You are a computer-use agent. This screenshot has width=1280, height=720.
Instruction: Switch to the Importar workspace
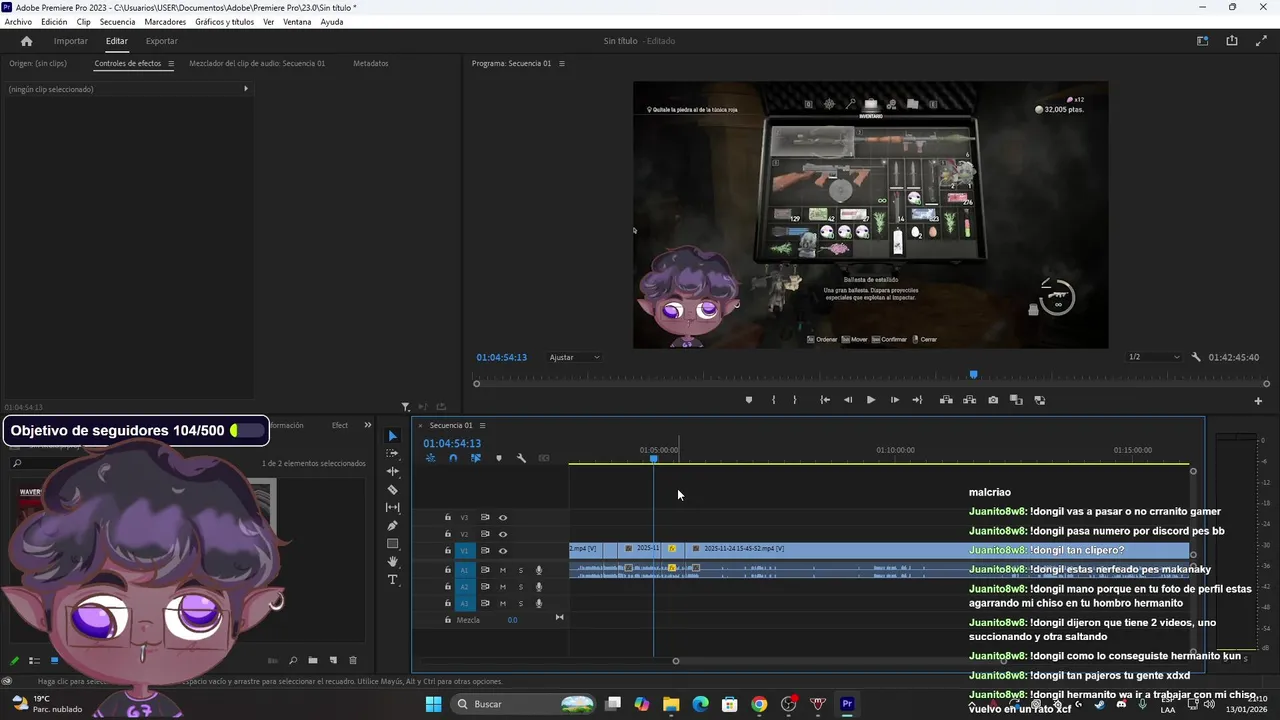[71, 41]
